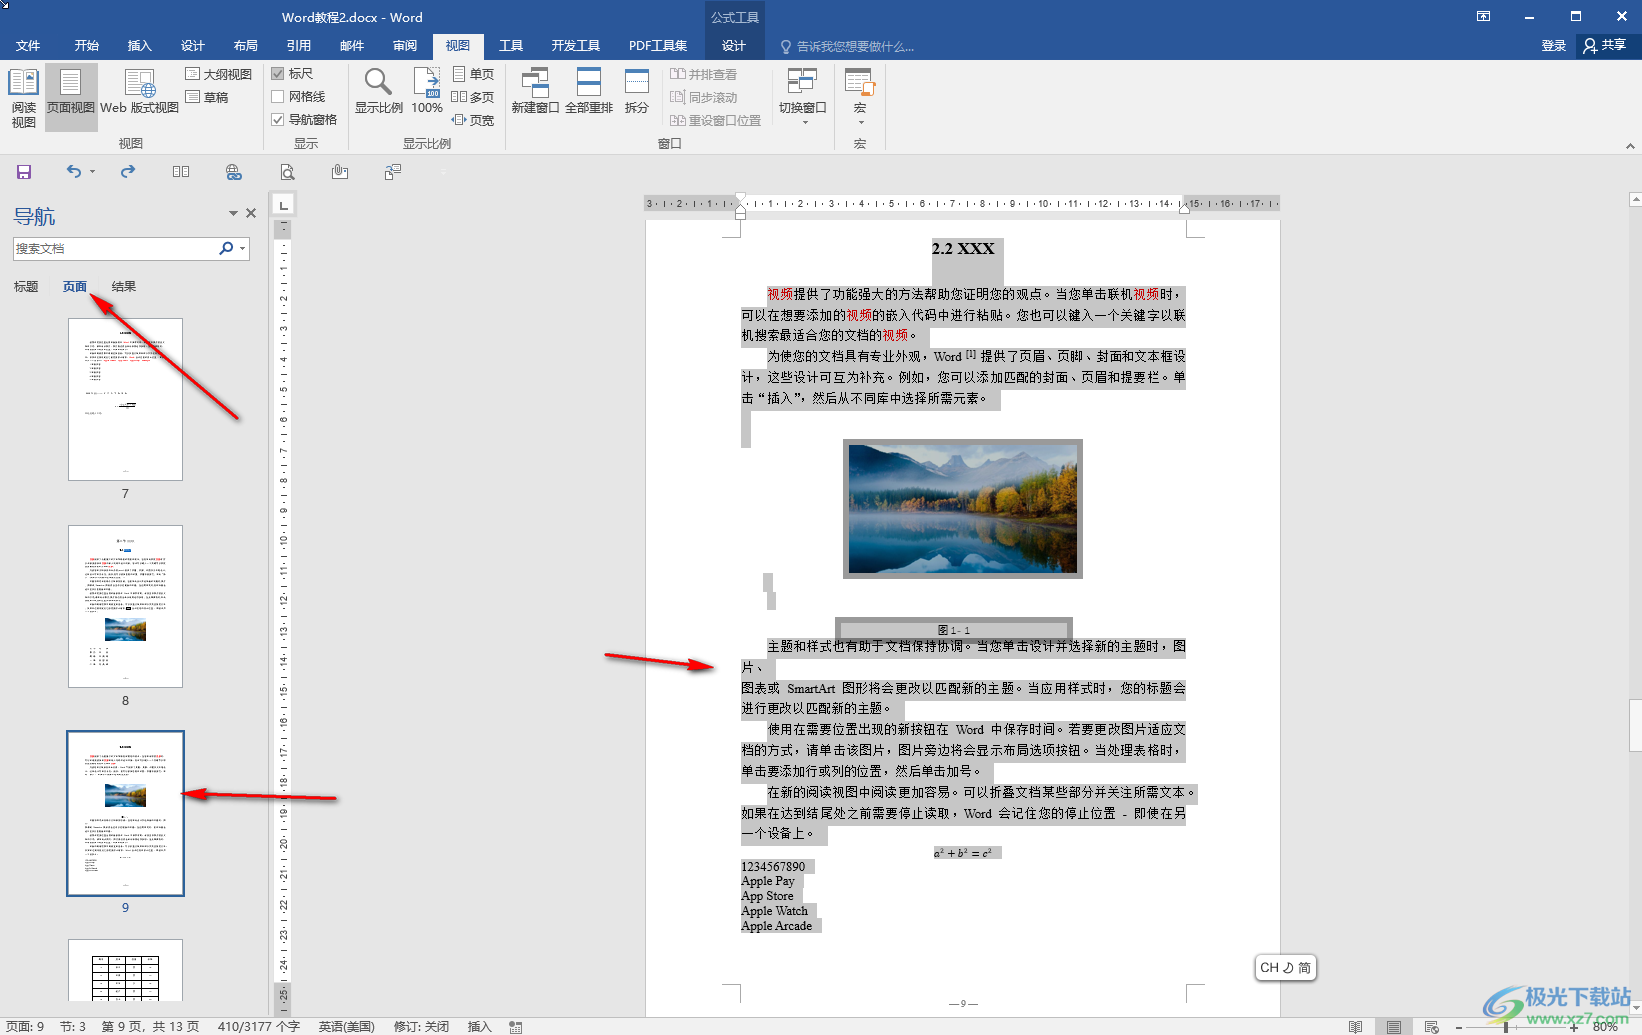Enable the Gridlines checkbox
The height and width of the screenshot is (1035, 1642).
tap(278, 97)
